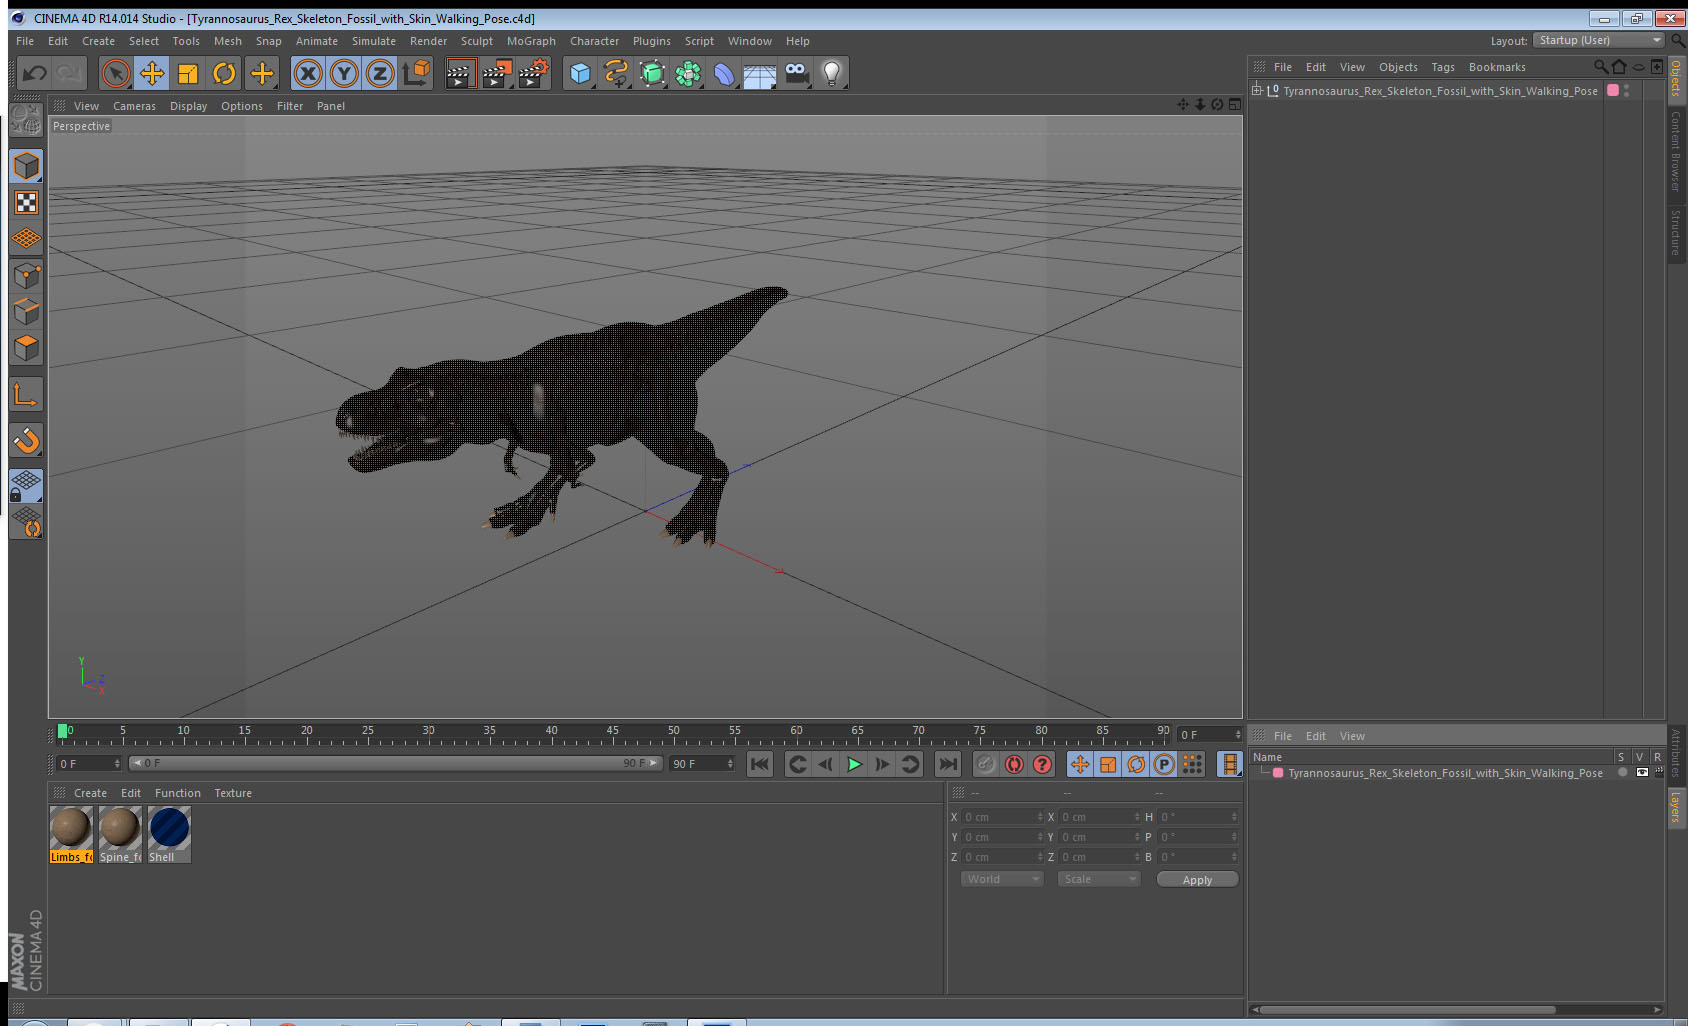Open the spline pen tool icon
This screenshot has width=1688, height=1026.
616,73
